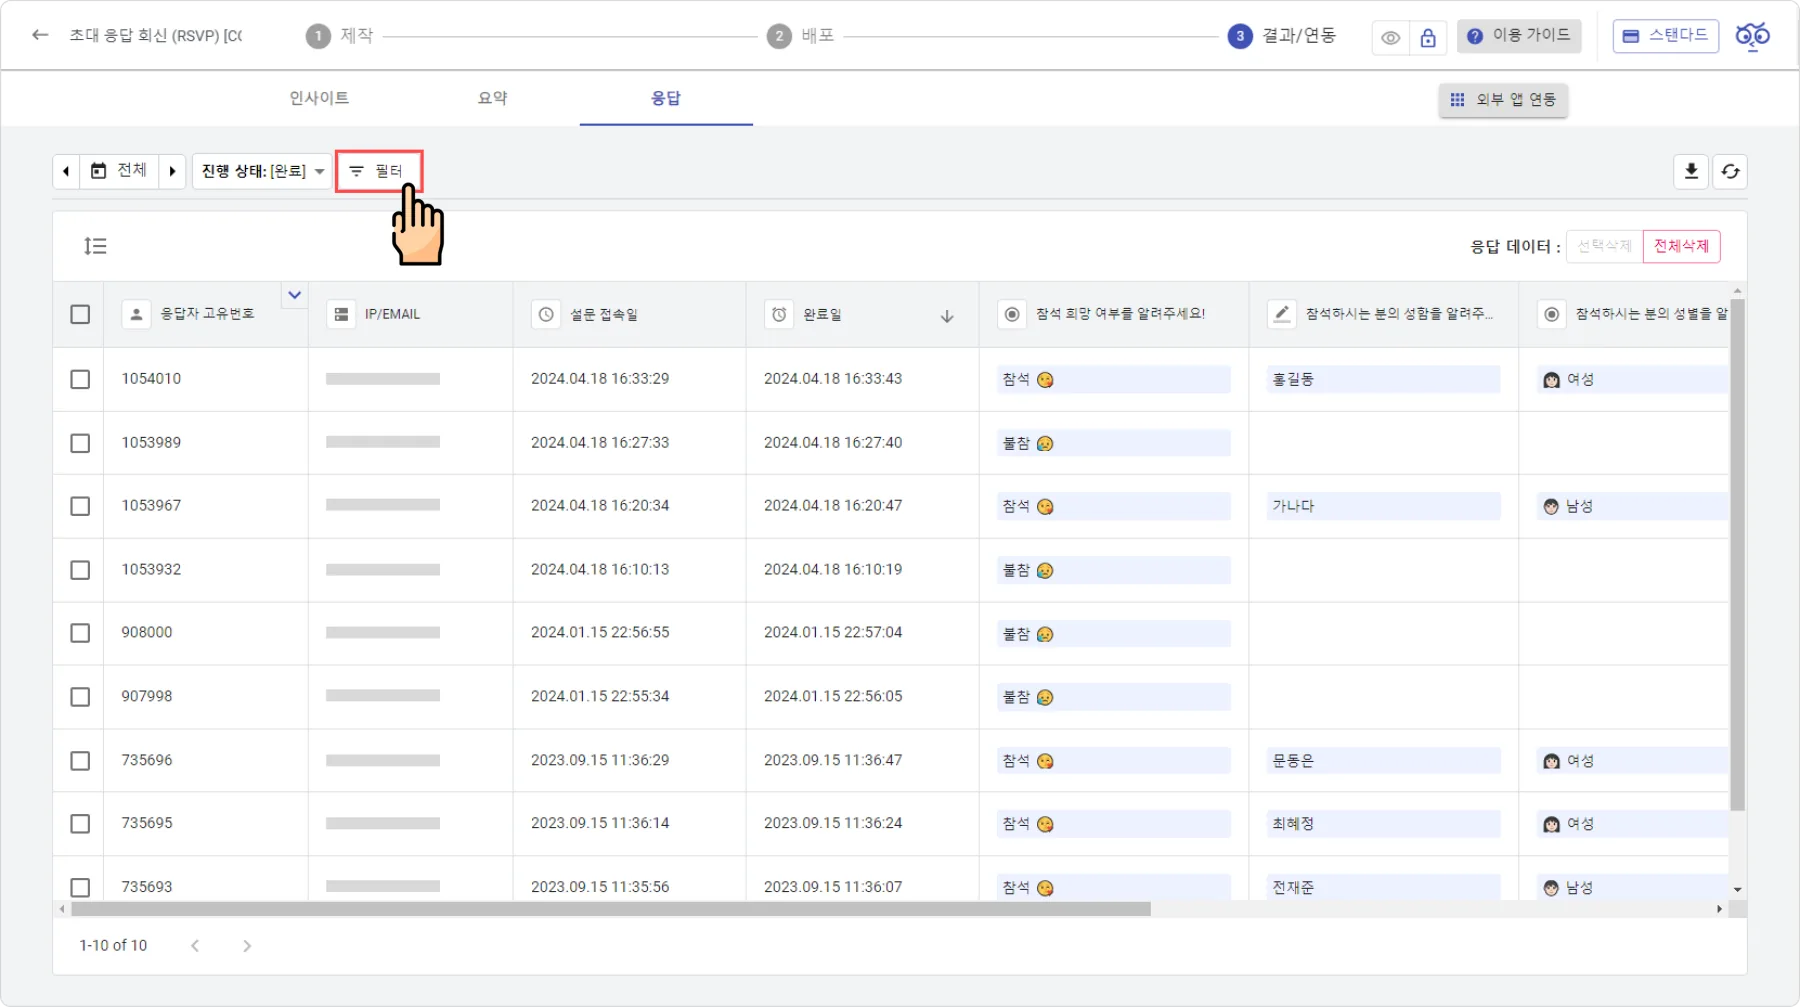Click previous date range arrow
Viewport: 1800px width, 1007px height.
(x=66, y=171)
